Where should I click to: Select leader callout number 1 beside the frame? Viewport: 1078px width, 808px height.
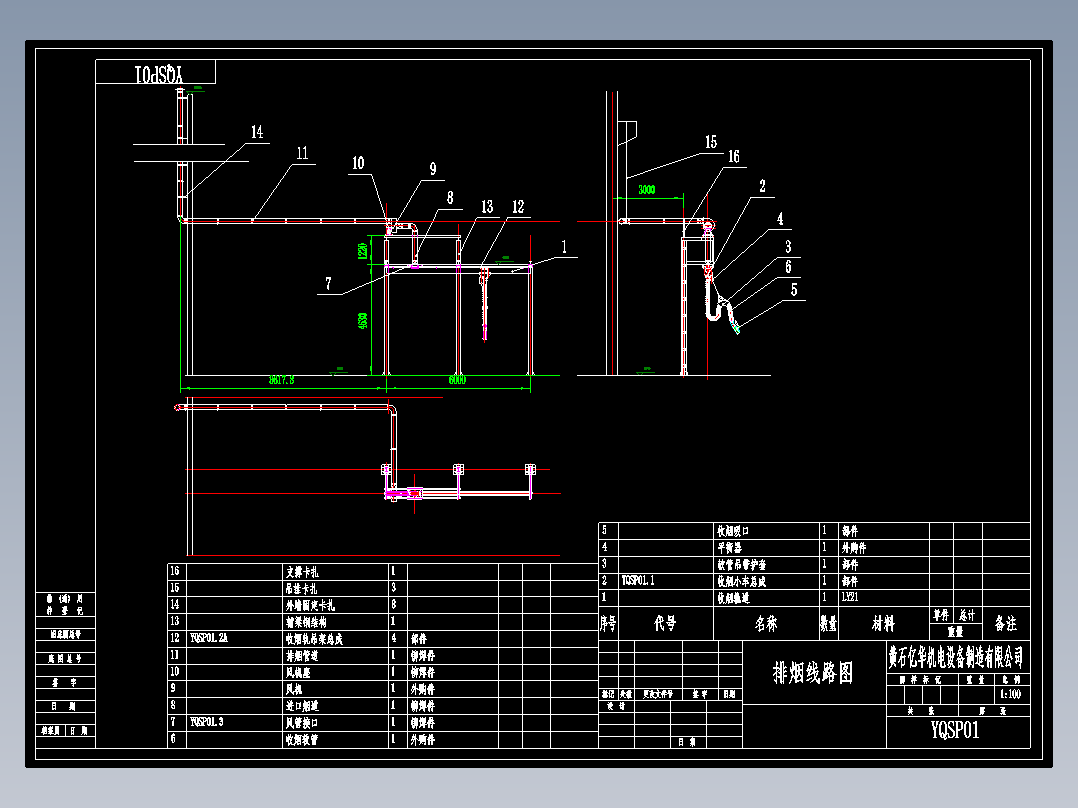point(564,247)
